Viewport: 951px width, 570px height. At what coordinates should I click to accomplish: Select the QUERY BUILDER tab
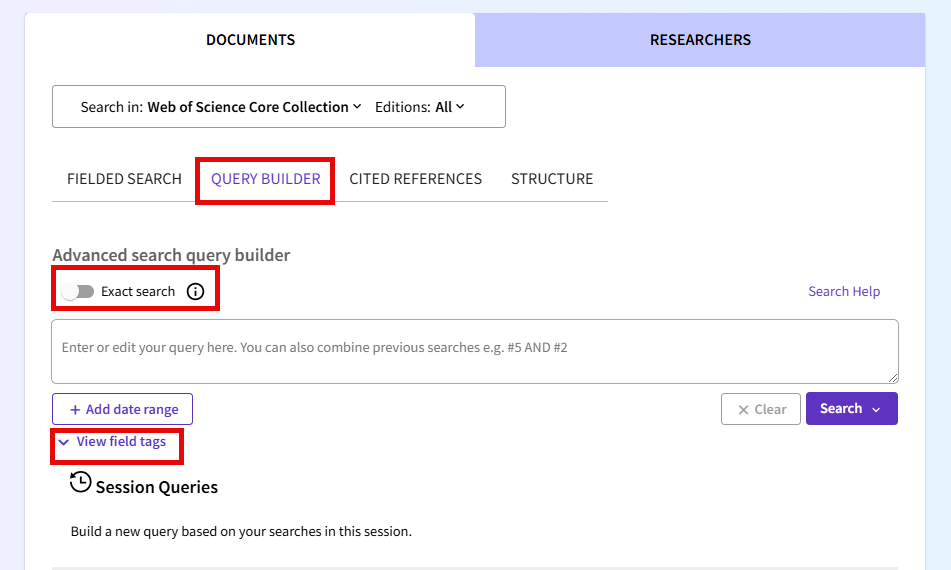pos(266,179)
